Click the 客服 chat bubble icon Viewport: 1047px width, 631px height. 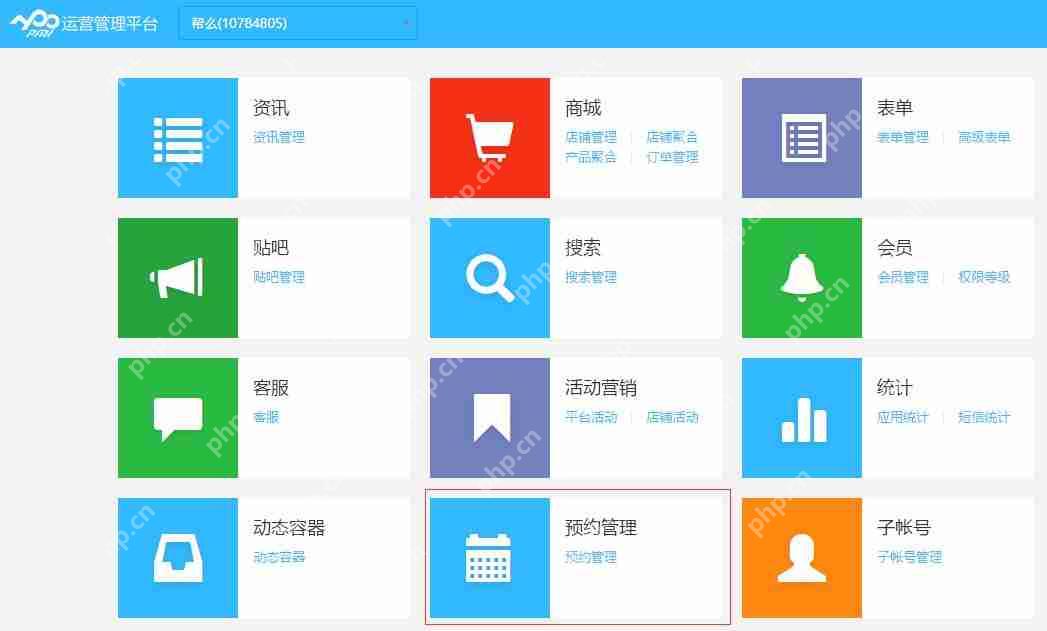[x=177, y=417]
